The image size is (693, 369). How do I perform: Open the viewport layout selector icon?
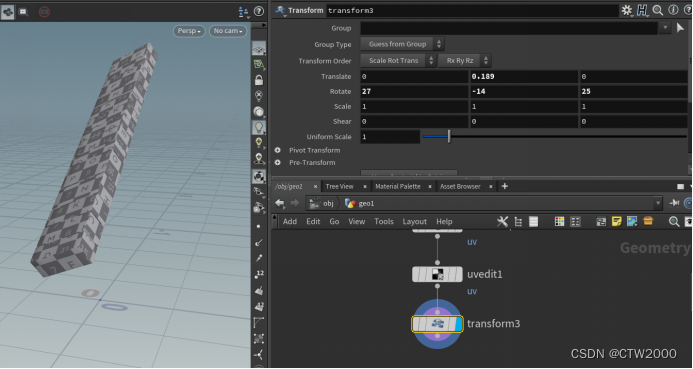tap(244, 12)
